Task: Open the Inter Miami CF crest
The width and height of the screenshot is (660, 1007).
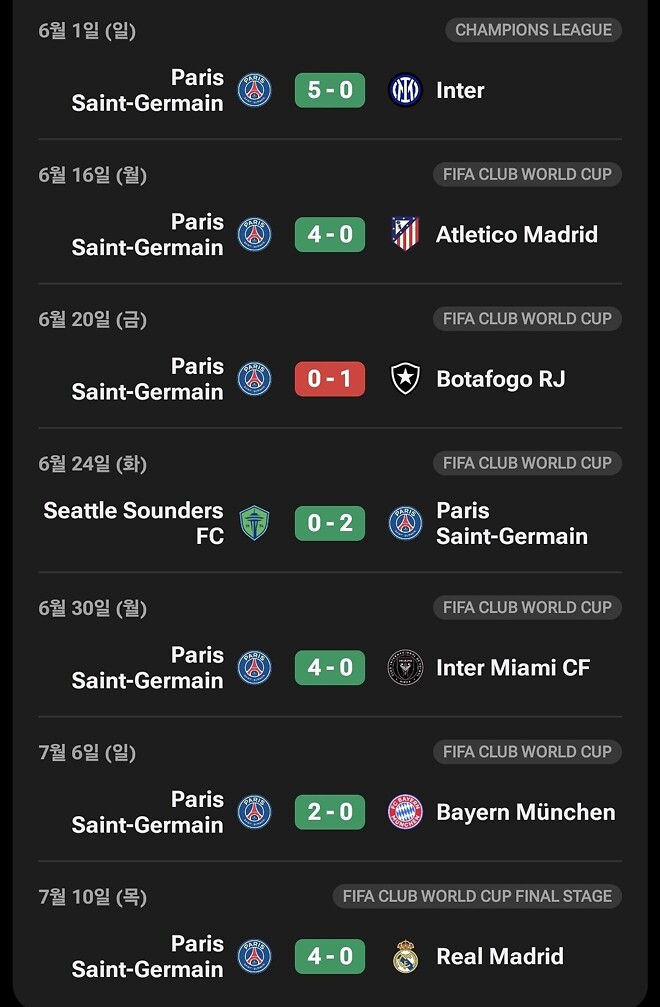Action: click(x=405, y=667)
